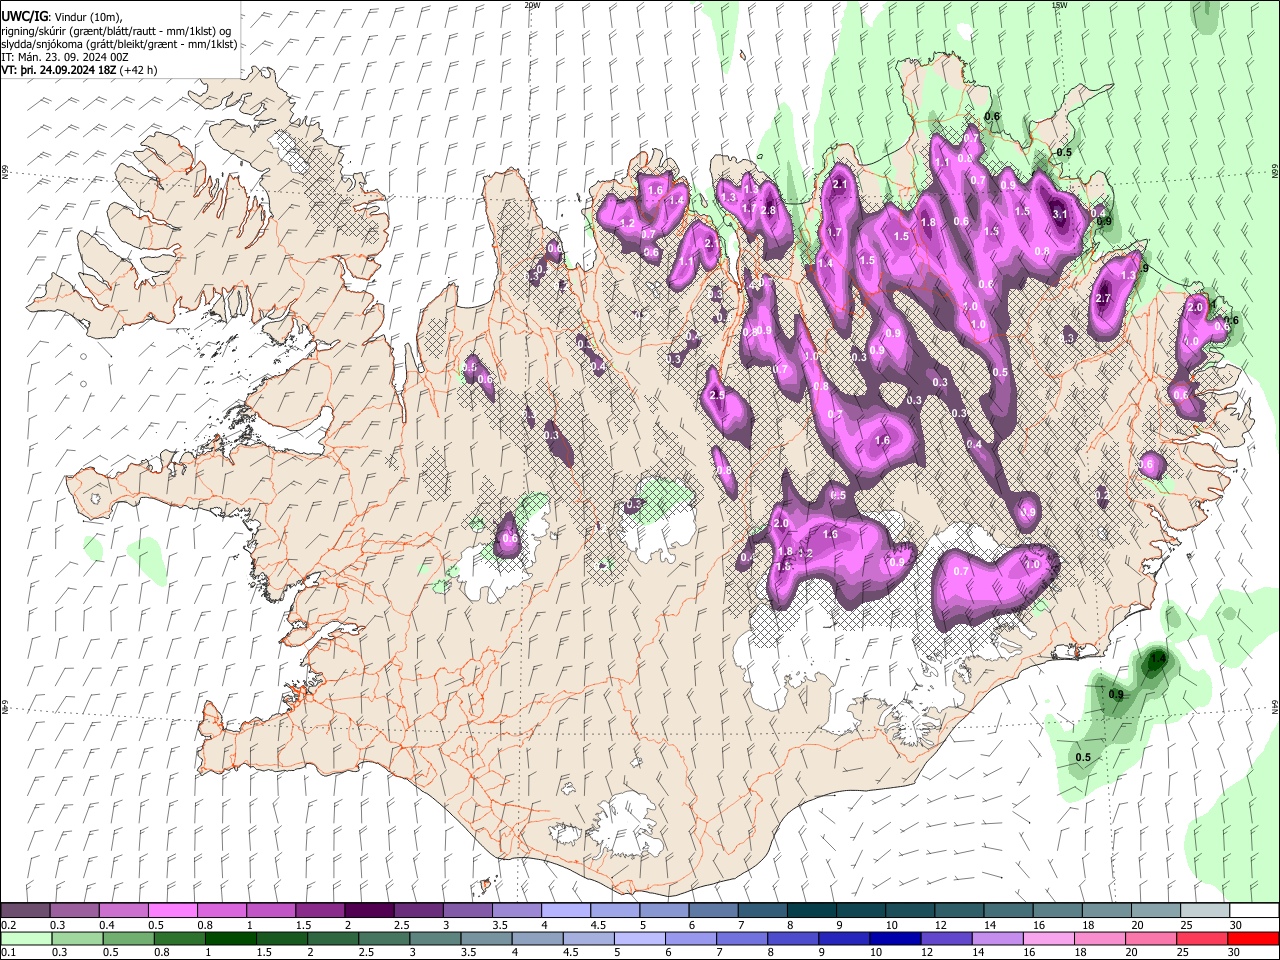1280x960 pixels.
Task: Click the '0.1' label under the rain legend
Action: tap(9, 953)
